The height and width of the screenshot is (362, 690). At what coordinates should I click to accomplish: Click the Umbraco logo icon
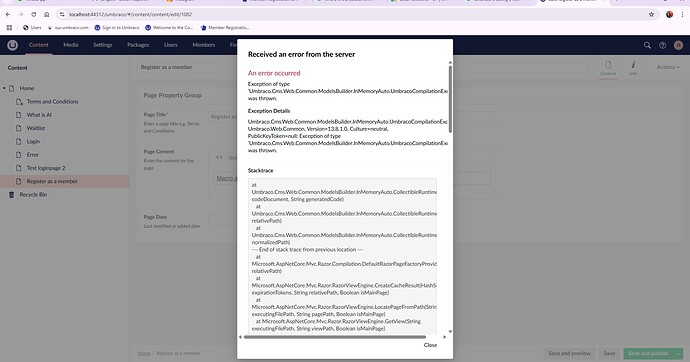click(12, 45)
